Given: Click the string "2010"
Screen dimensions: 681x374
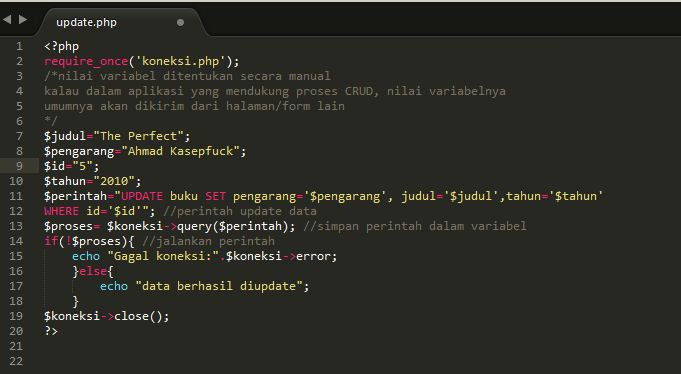Looking at the screenshot, I should pos(114,181).
